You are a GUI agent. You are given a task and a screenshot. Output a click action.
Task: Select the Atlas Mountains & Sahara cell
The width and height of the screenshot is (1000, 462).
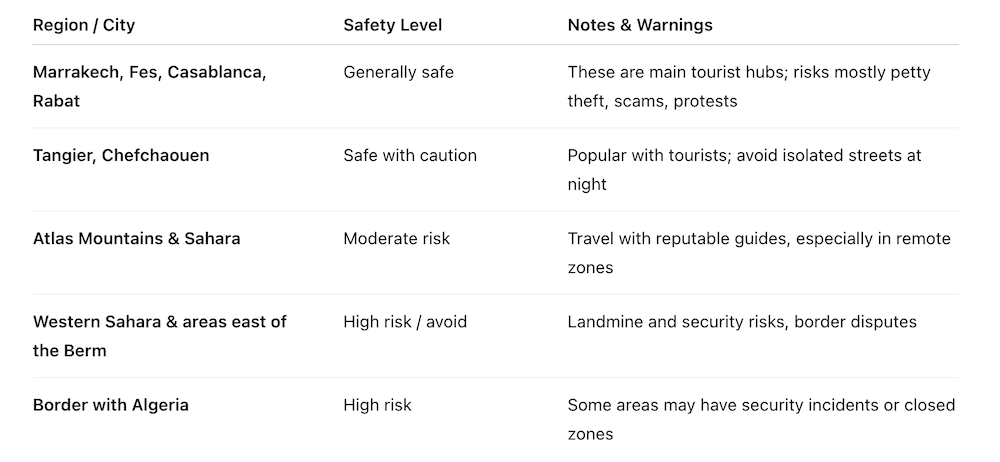pyautogui.click(x=136, y=238)
